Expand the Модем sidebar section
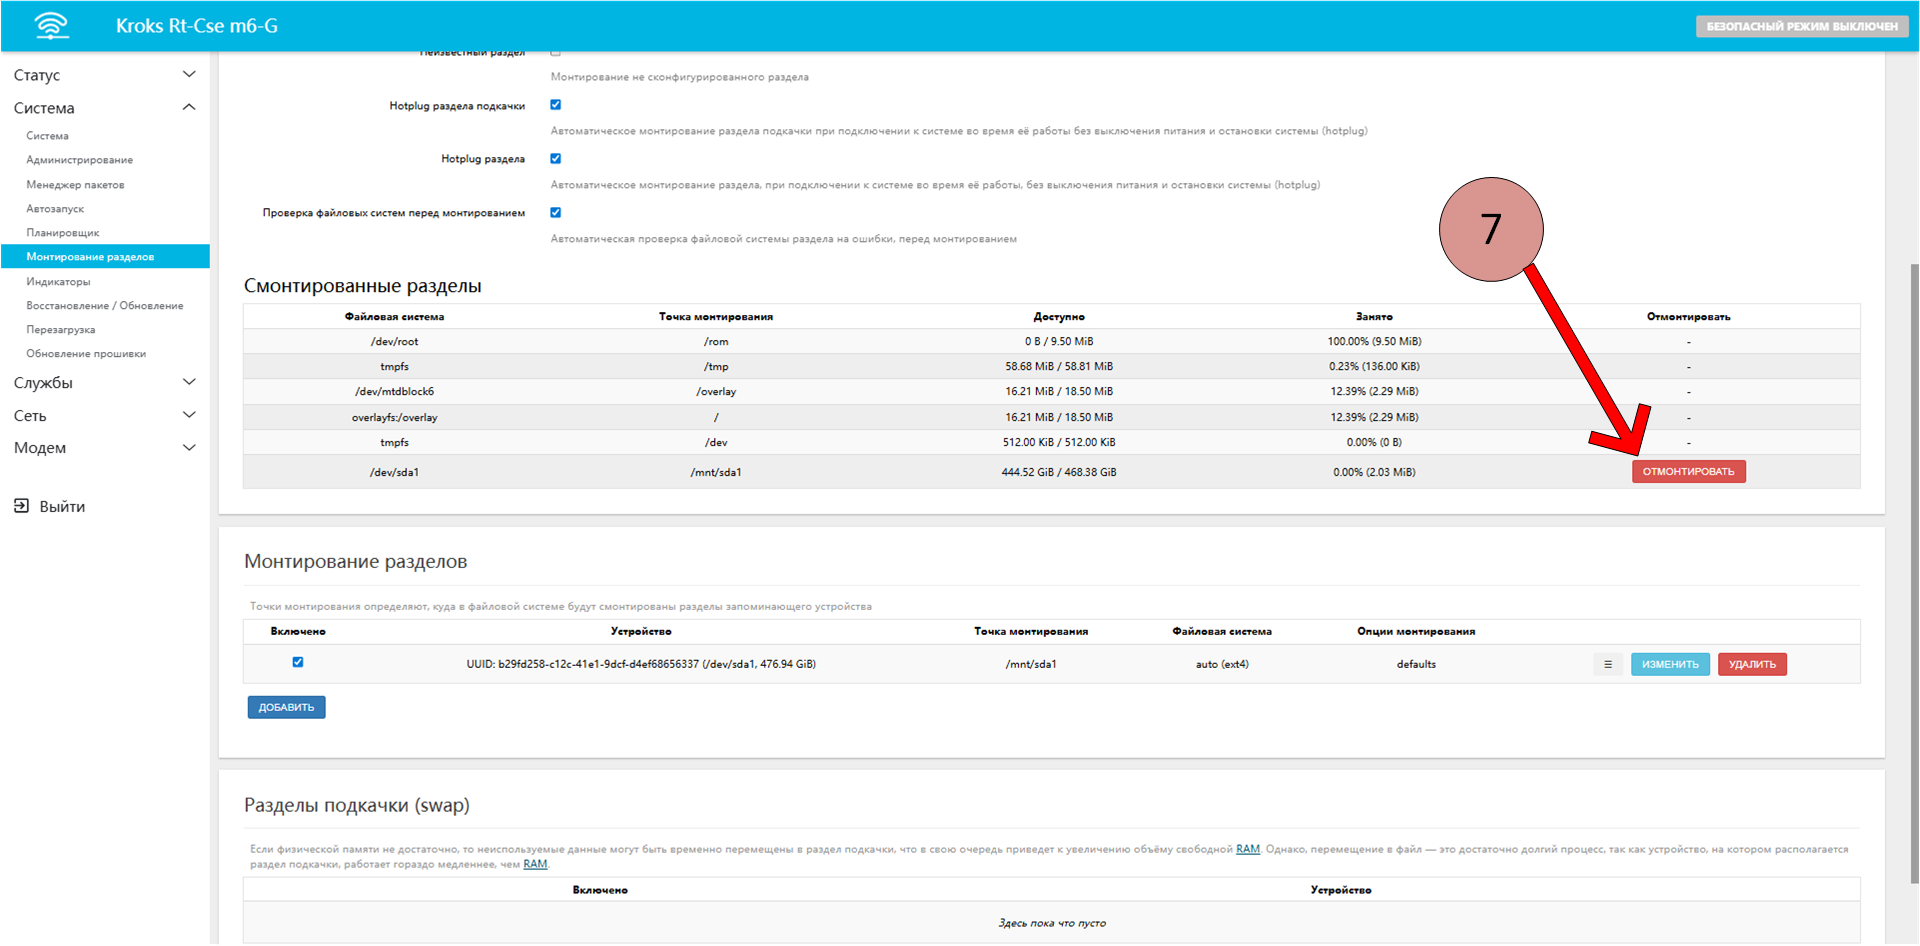 189,448
